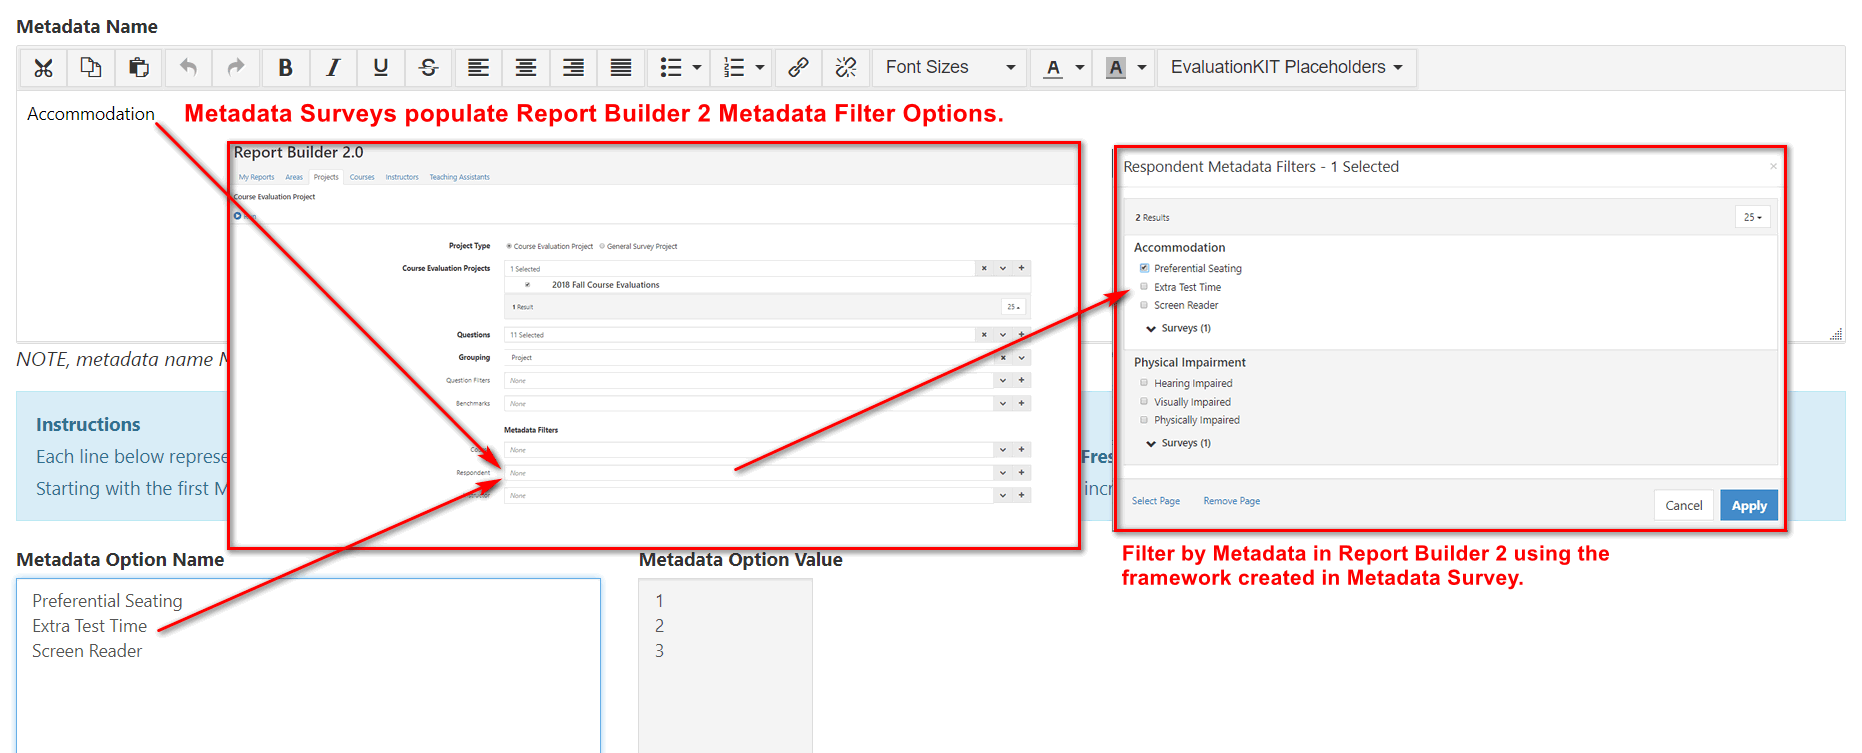This screenshot has height=753, width=1862.
Task: Toggle bold formatting
Action: coord(285,68)
